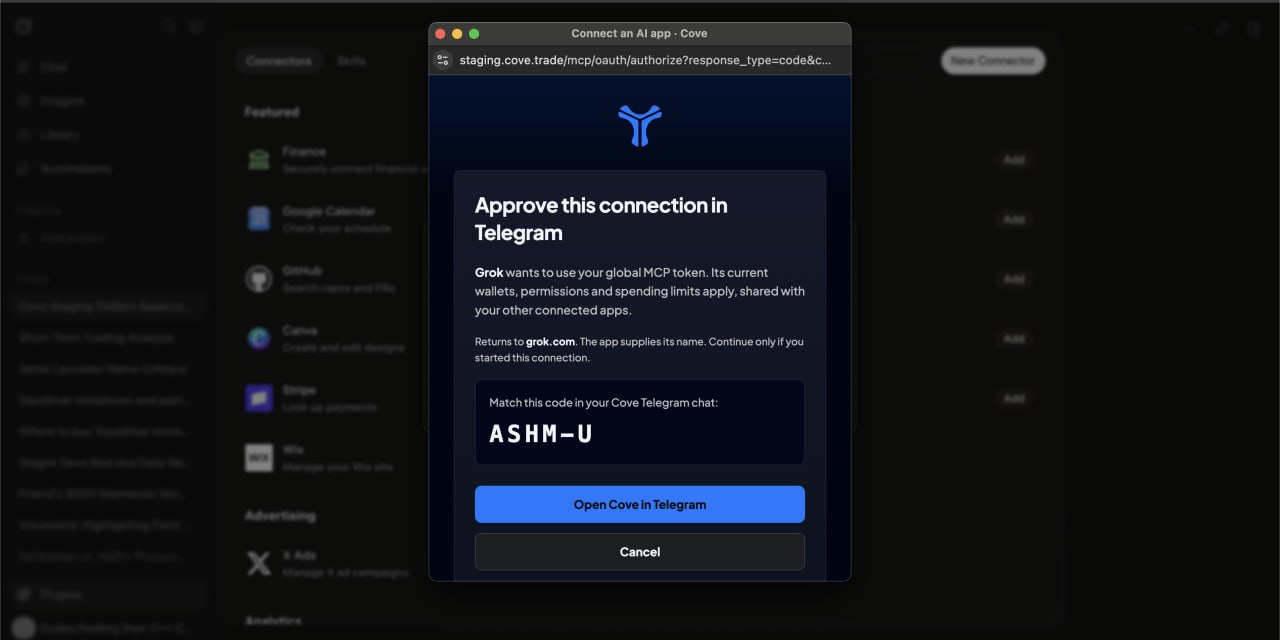
Task: Close the Connect an AI app popup
Action: (440, 33)
